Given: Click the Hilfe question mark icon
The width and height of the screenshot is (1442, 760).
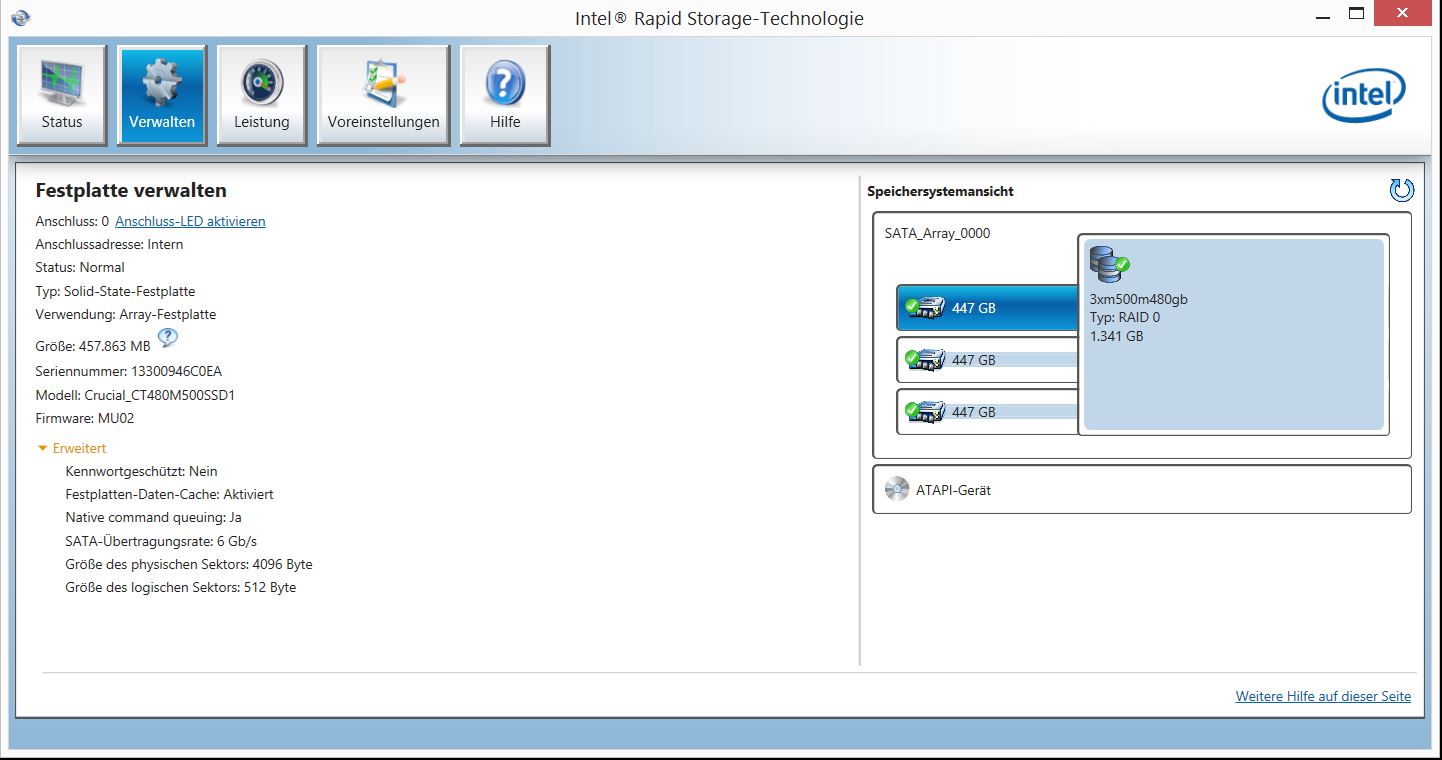Looking at the screenshot, I should [505, 82].
